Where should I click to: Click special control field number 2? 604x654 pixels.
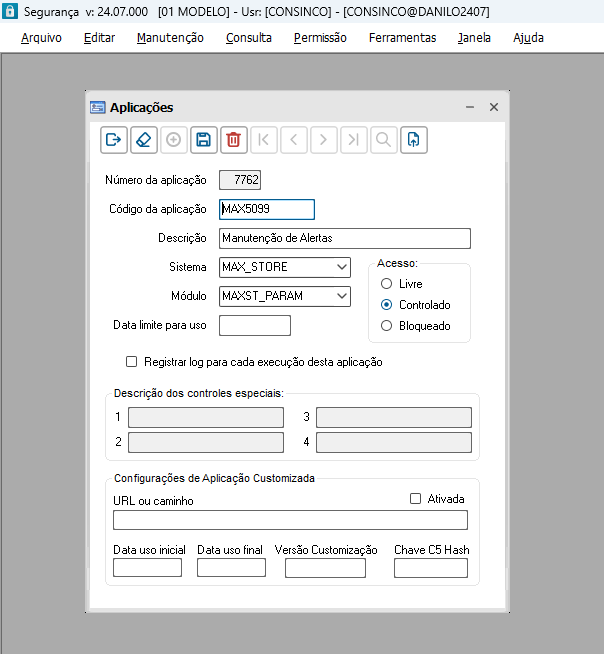(x=206, y=443)
